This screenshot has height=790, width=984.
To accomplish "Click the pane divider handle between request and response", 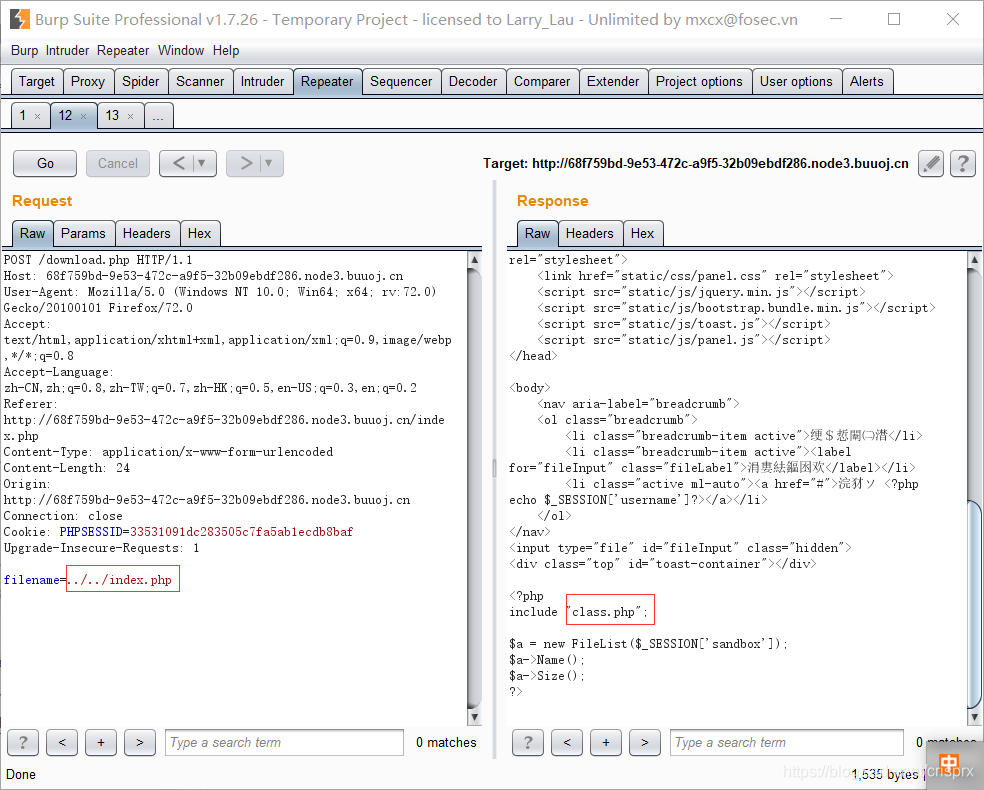I will pyautogui.click(x=495, y=467).
